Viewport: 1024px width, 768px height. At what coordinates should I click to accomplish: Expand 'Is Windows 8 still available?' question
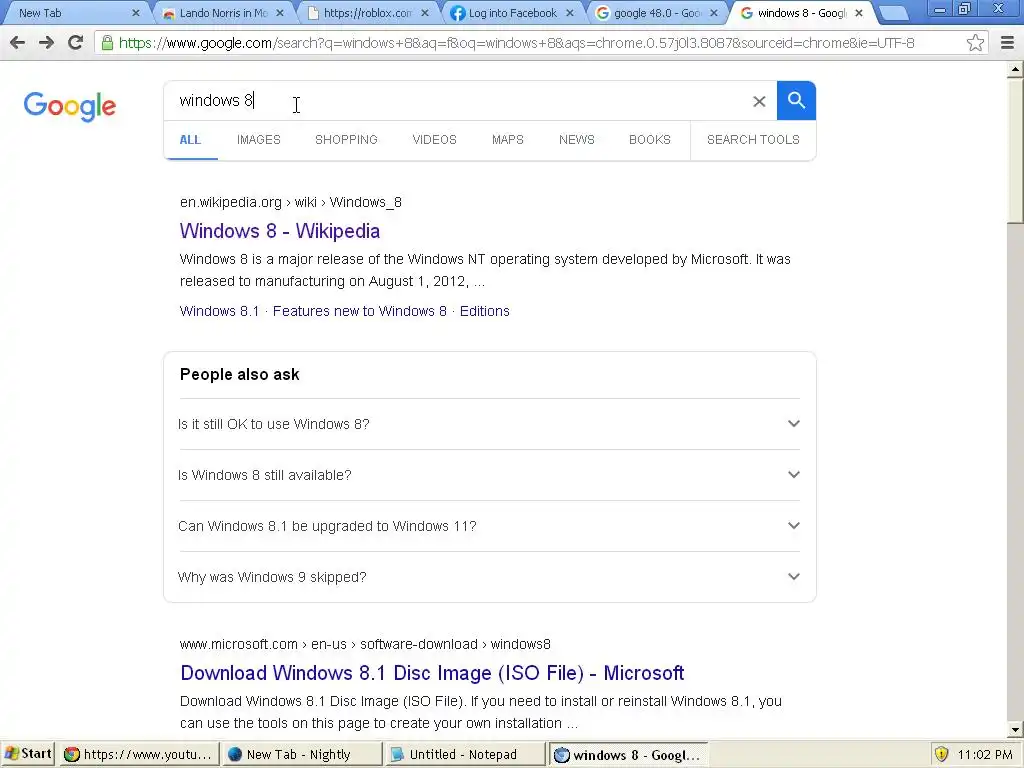pyautogui.click(x=489, y=475)
